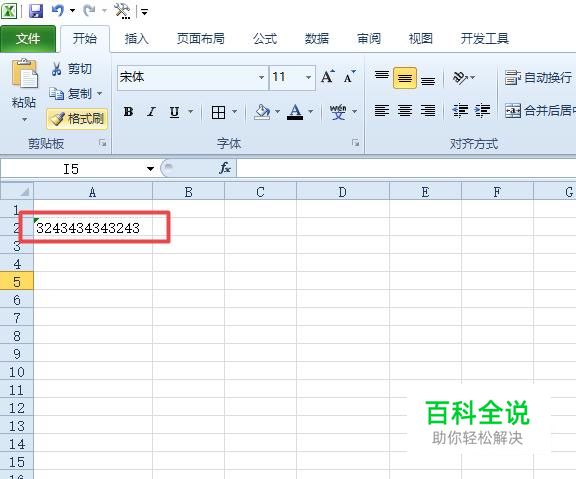Open the fill color dropdown arrow
The height and width of the screenshot is (479, 576).
click(x=277, y=111)
